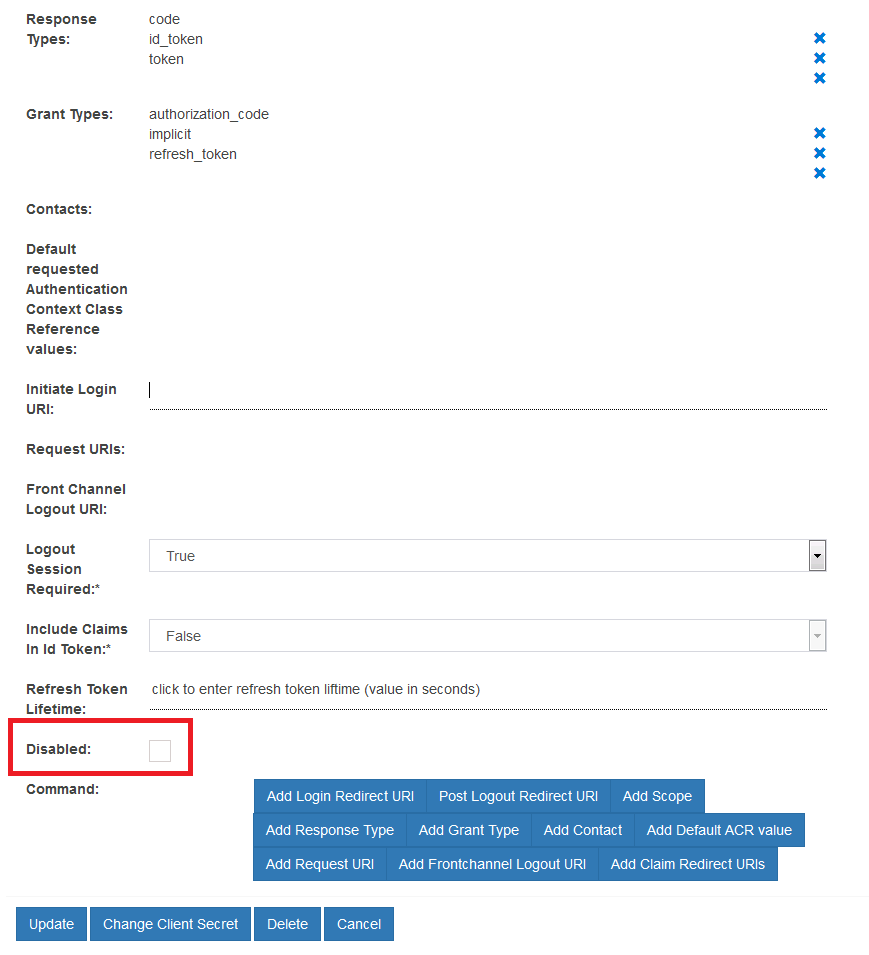Click the Add Grant Type button

tap(468, 830)
